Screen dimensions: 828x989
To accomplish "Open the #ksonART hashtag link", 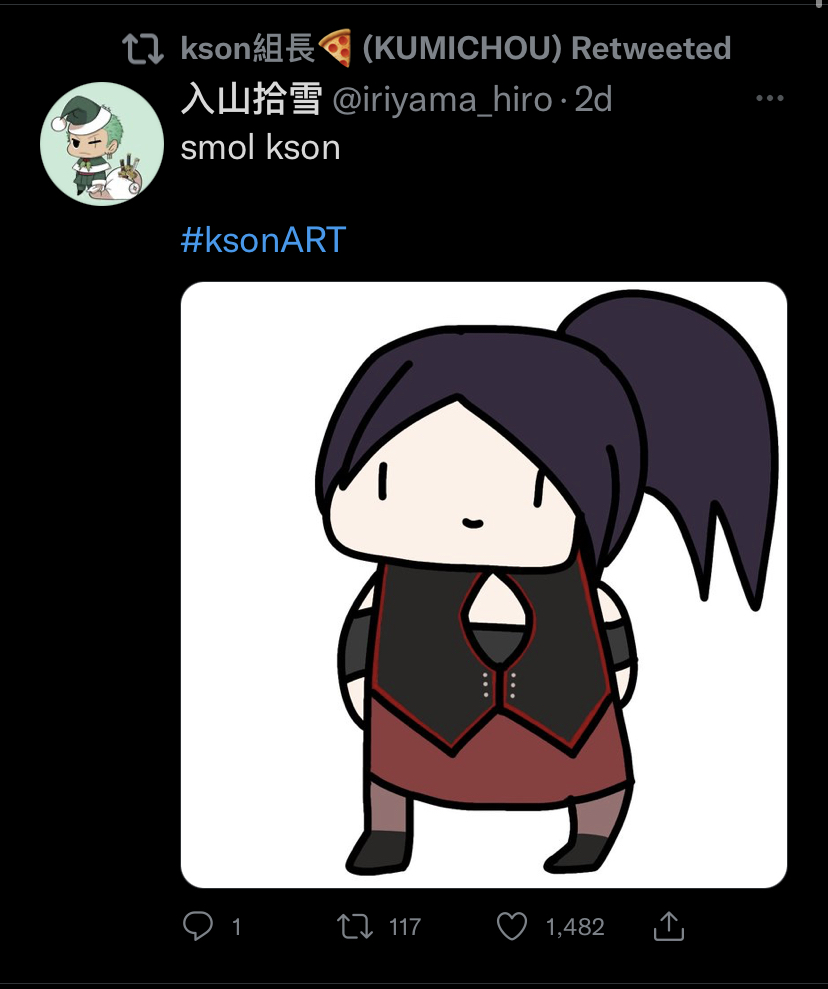I will click(x=263, y=240).
